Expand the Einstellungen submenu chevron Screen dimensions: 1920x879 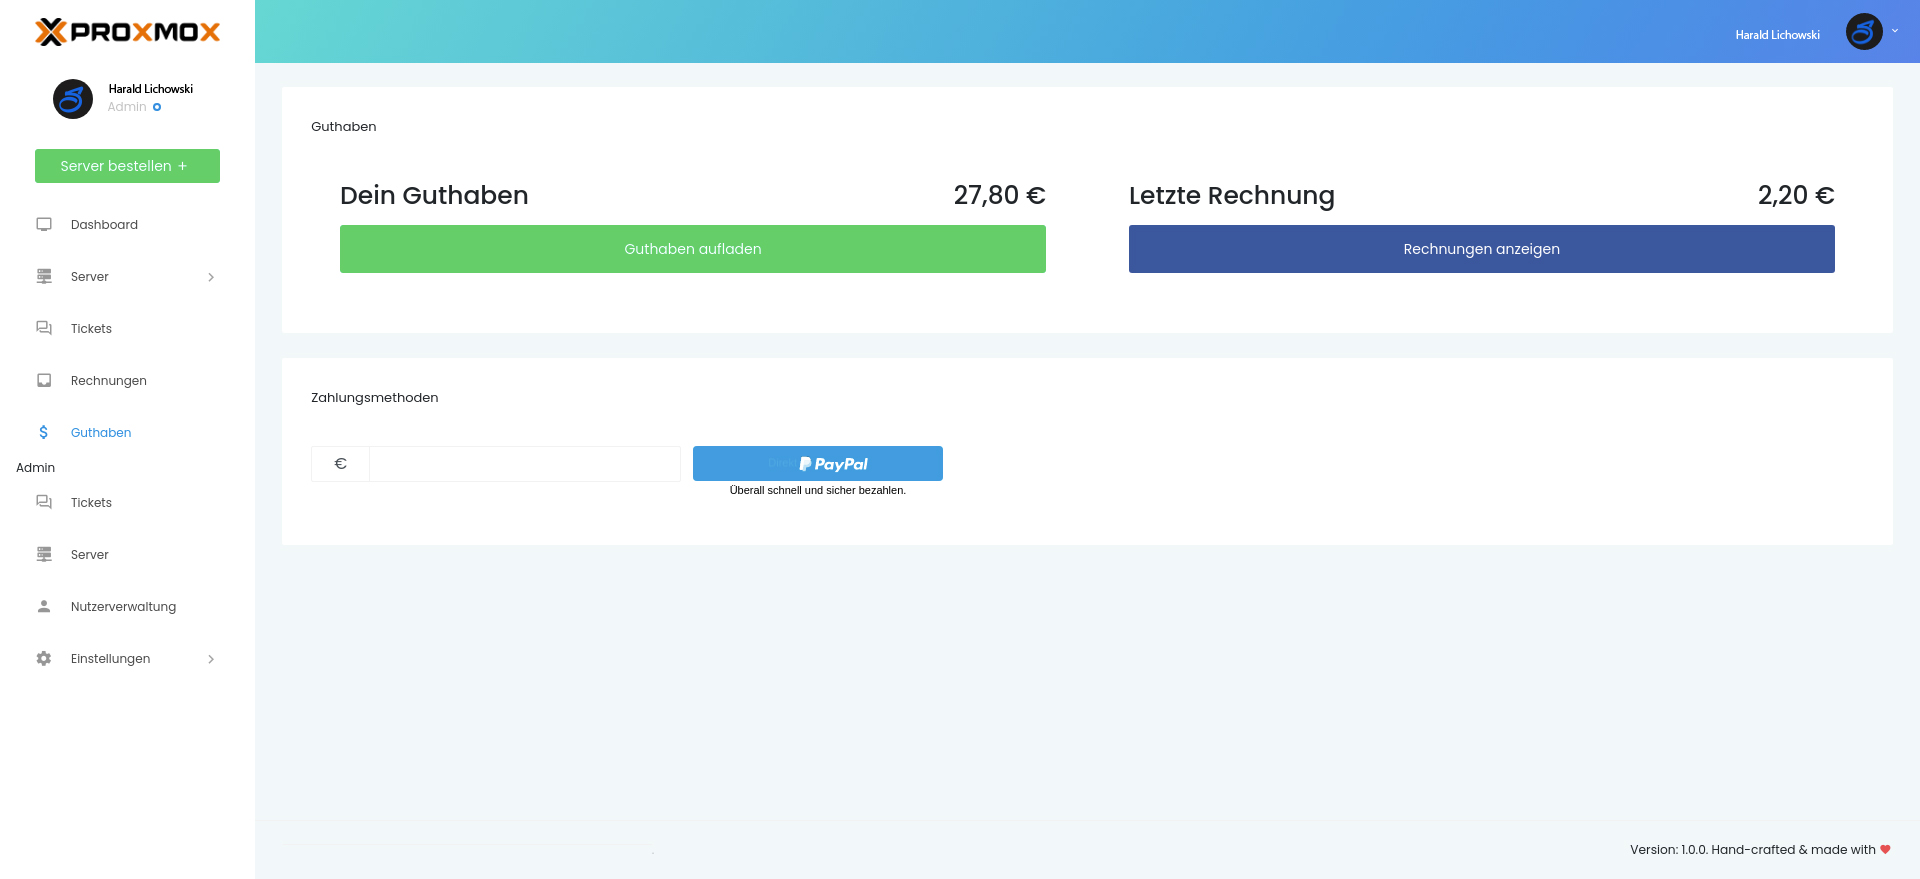click(x=211, y=659)
